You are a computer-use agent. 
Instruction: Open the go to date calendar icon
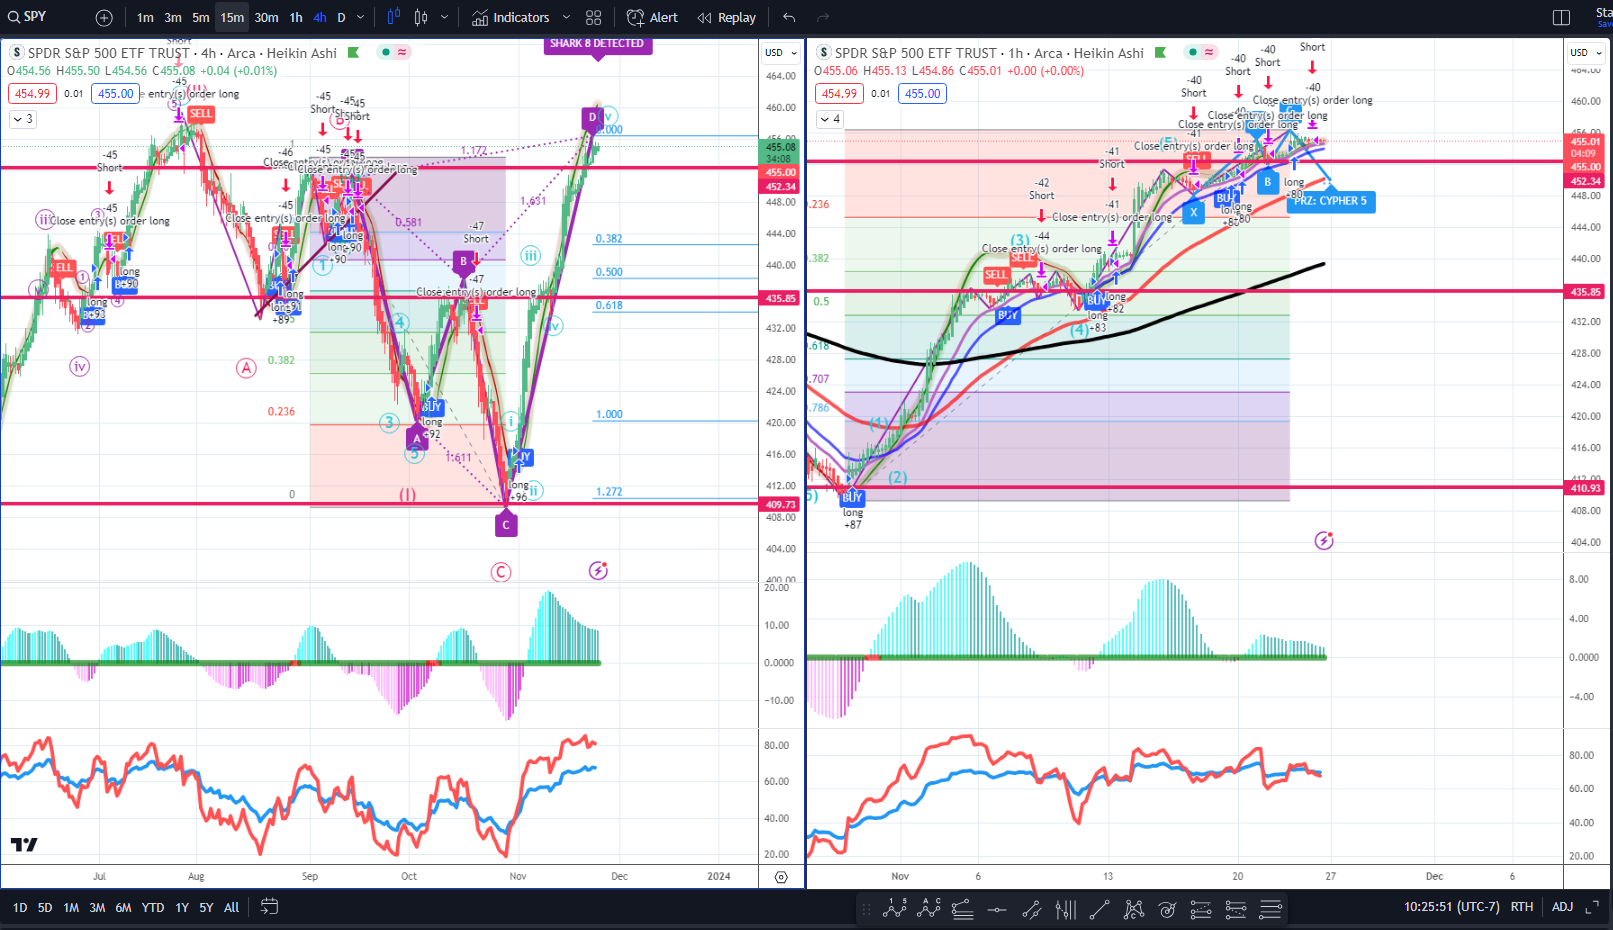[x=269, y=907]
